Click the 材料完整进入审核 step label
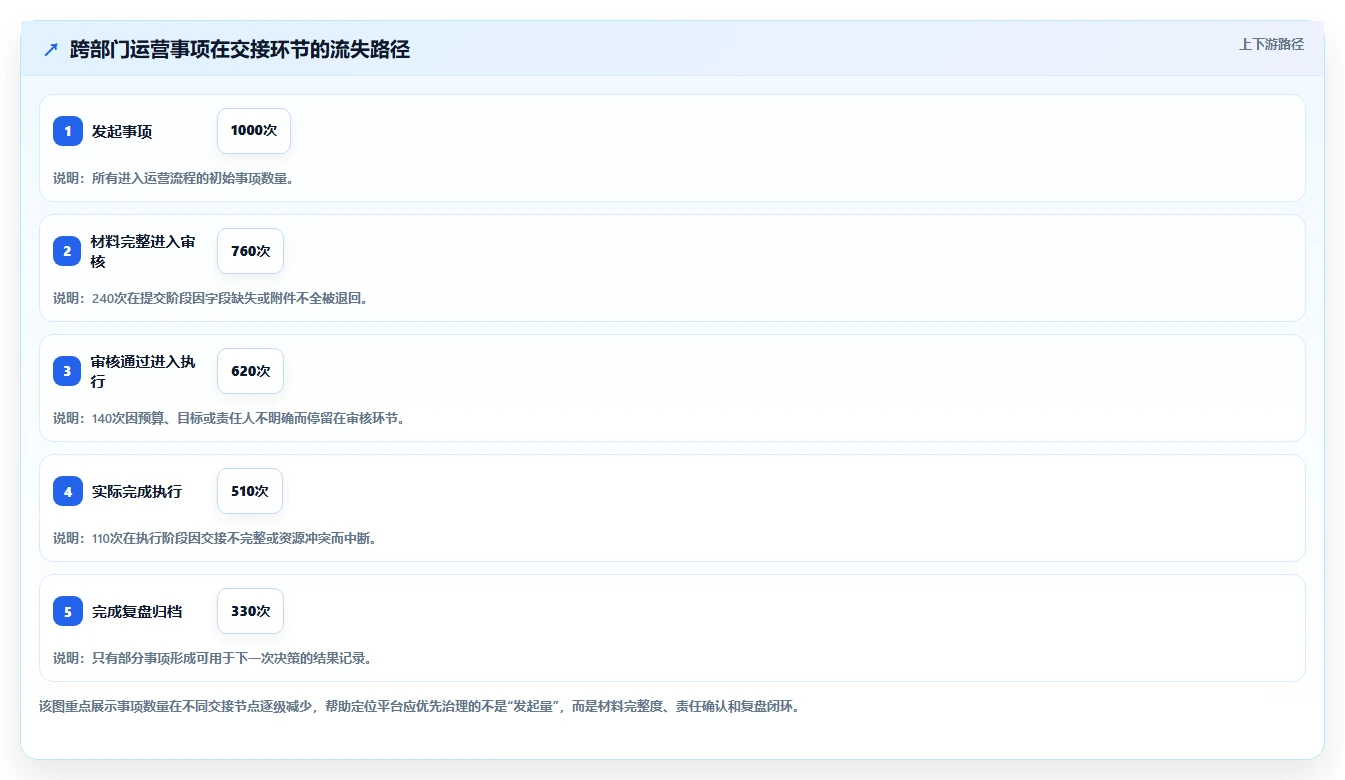This screenshot has height=780, width=1345. 144,251
